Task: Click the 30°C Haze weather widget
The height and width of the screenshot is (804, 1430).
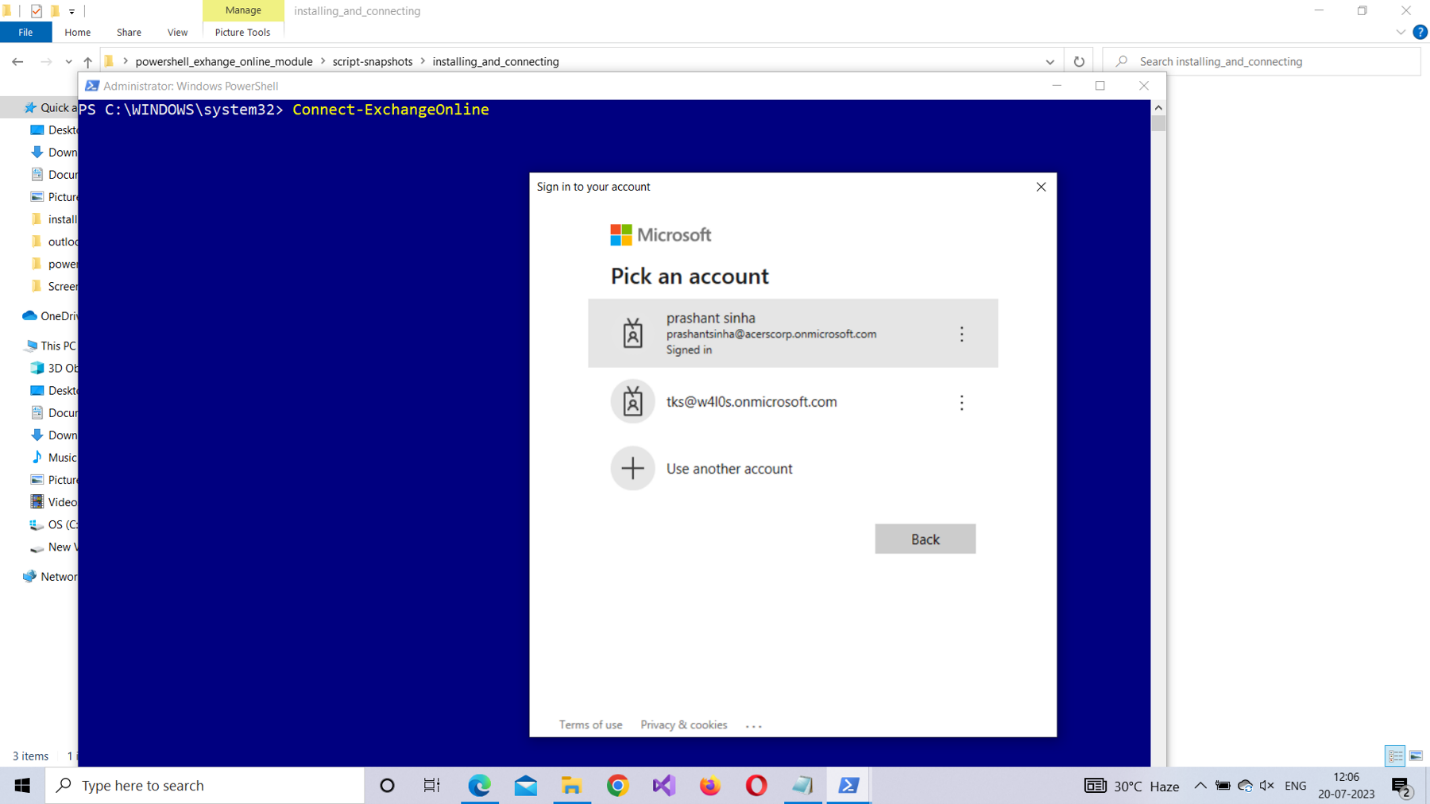Action: (1132, 786)
